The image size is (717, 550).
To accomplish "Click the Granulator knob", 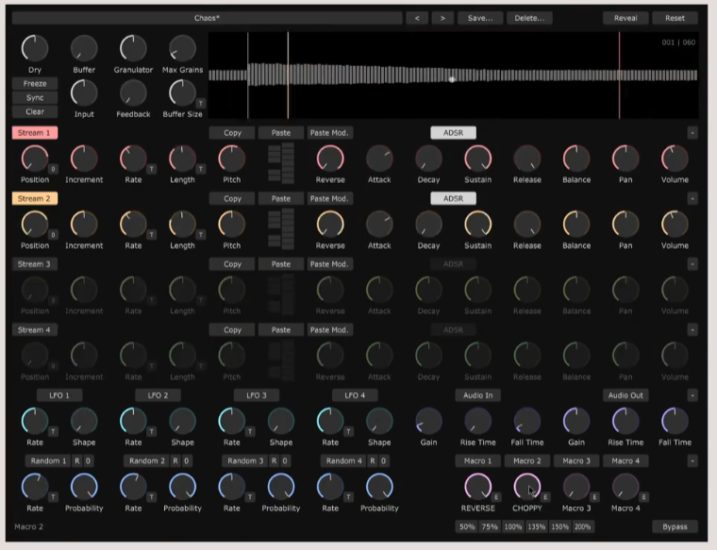I will (x=133, y=48).
